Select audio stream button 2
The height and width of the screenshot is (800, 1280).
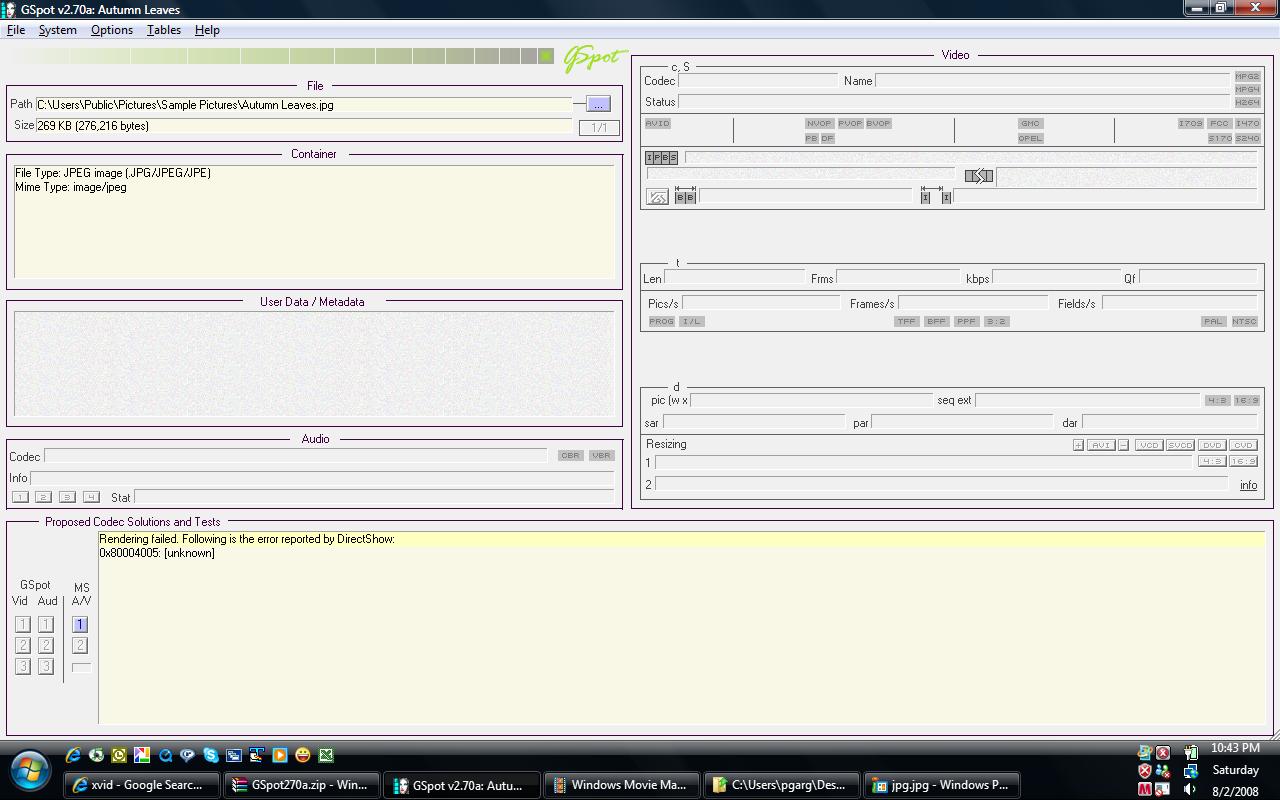tap(43, 497)
